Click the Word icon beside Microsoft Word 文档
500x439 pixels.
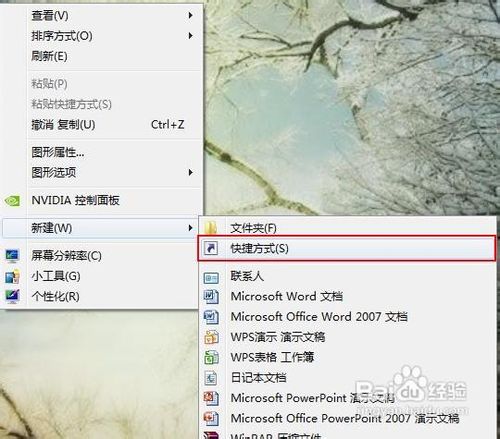pyautogui.click(x=211, y=296)
